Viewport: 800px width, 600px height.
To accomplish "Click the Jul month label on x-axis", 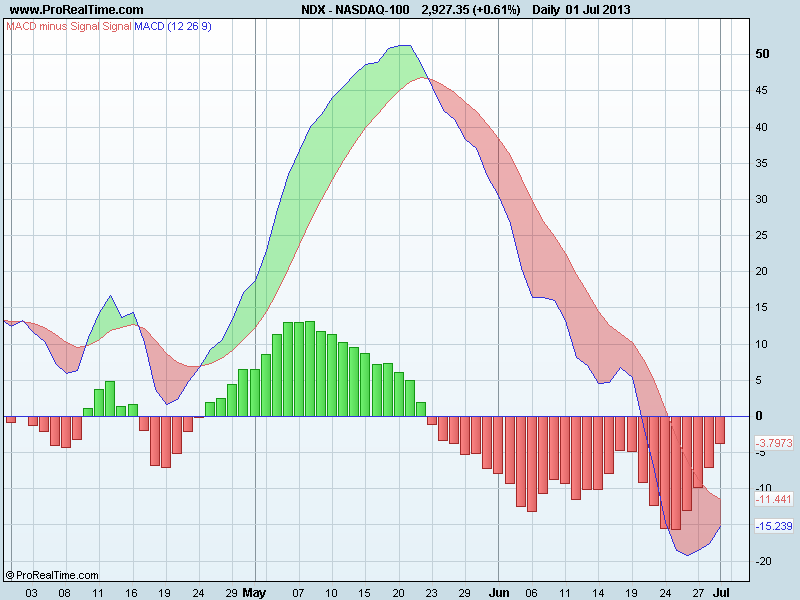I will (721, 593).
